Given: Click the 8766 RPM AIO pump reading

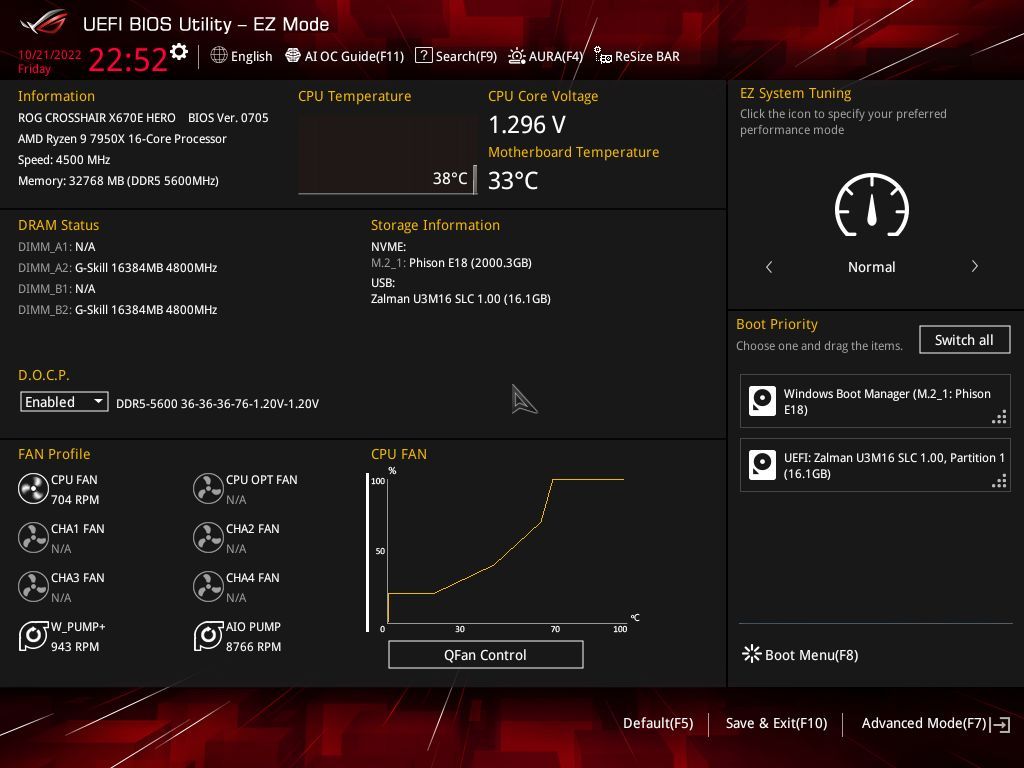Looking at the screenshot, I should [x=253, y=647].
